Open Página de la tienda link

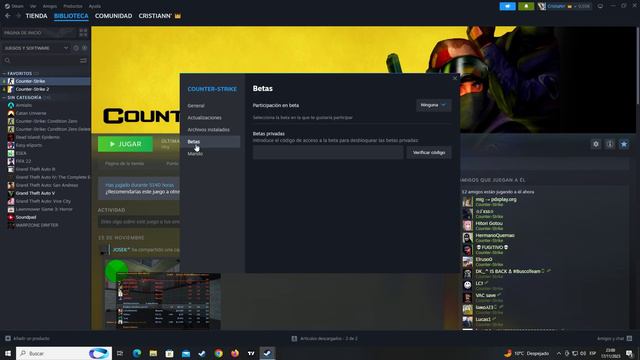pos(124,163)
